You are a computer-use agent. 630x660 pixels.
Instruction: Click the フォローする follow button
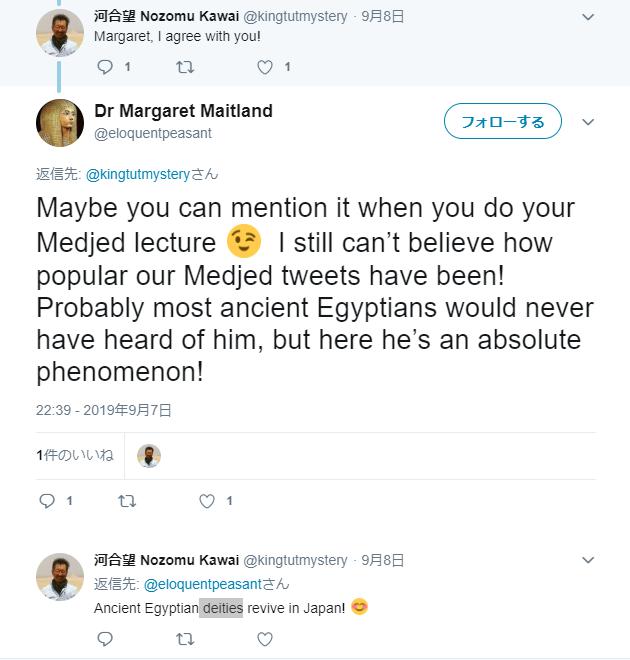pos(503,122)
